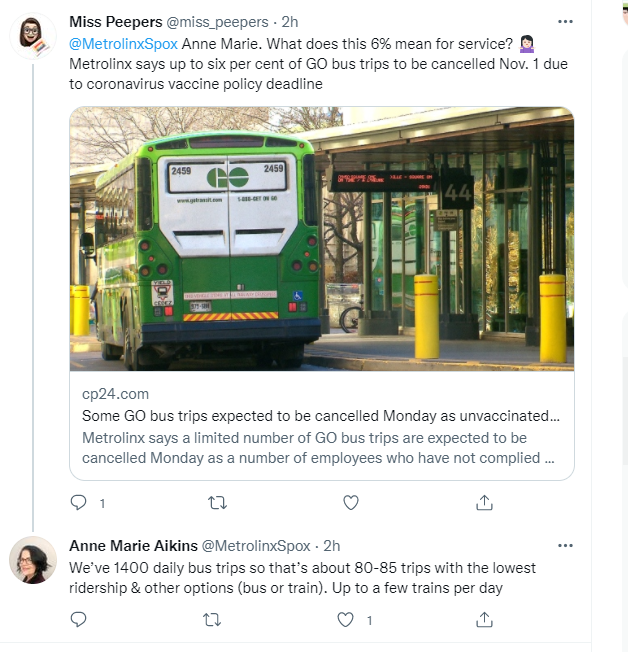
Task: Click the @MetrolinxSpox handle on the reply
Action: point(257,546)
